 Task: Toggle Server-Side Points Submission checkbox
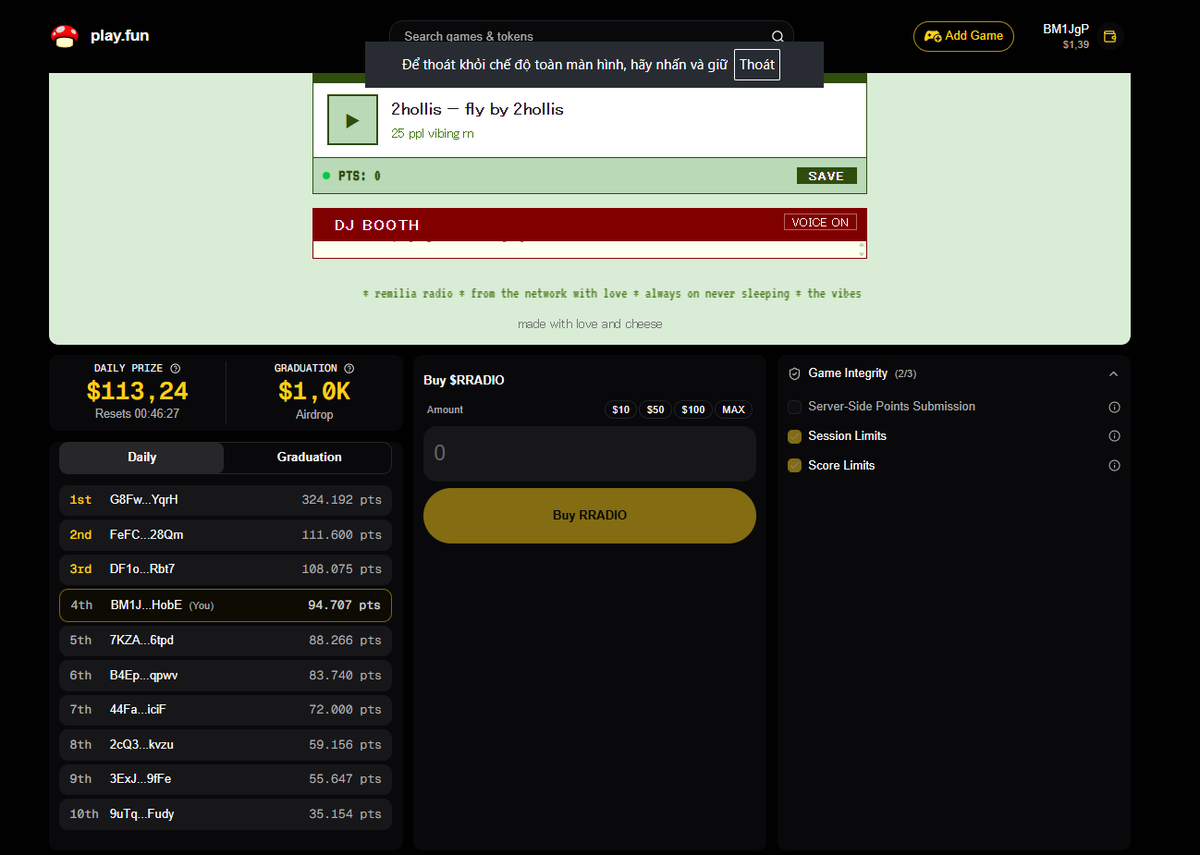(794, 407)
